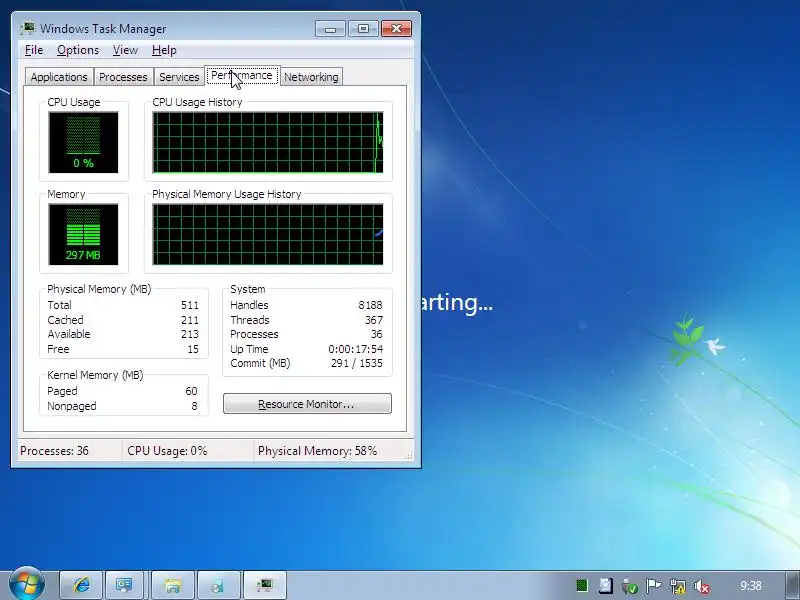This screenshot has width=800, height=600.
Task: Click the network warning tray icon
Action: pyautogui.click(x=678, y=586)
